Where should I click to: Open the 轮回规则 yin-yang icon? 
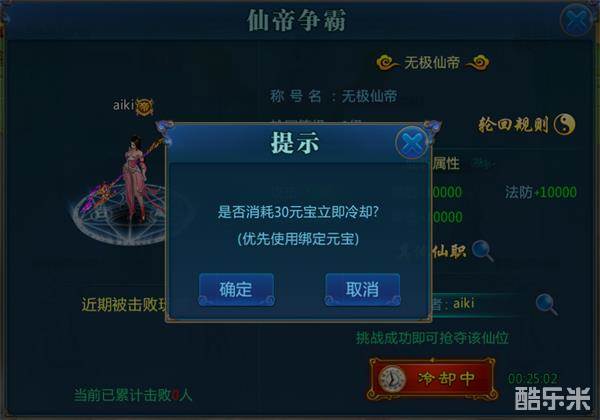(x=564, y=124)
